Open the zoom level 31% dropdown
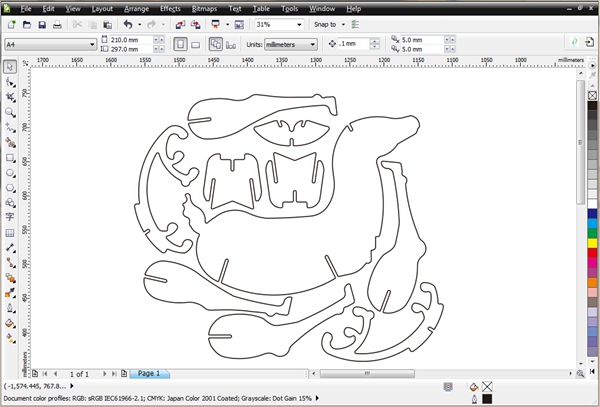This screenshot has height=407, width=600. 299,25
